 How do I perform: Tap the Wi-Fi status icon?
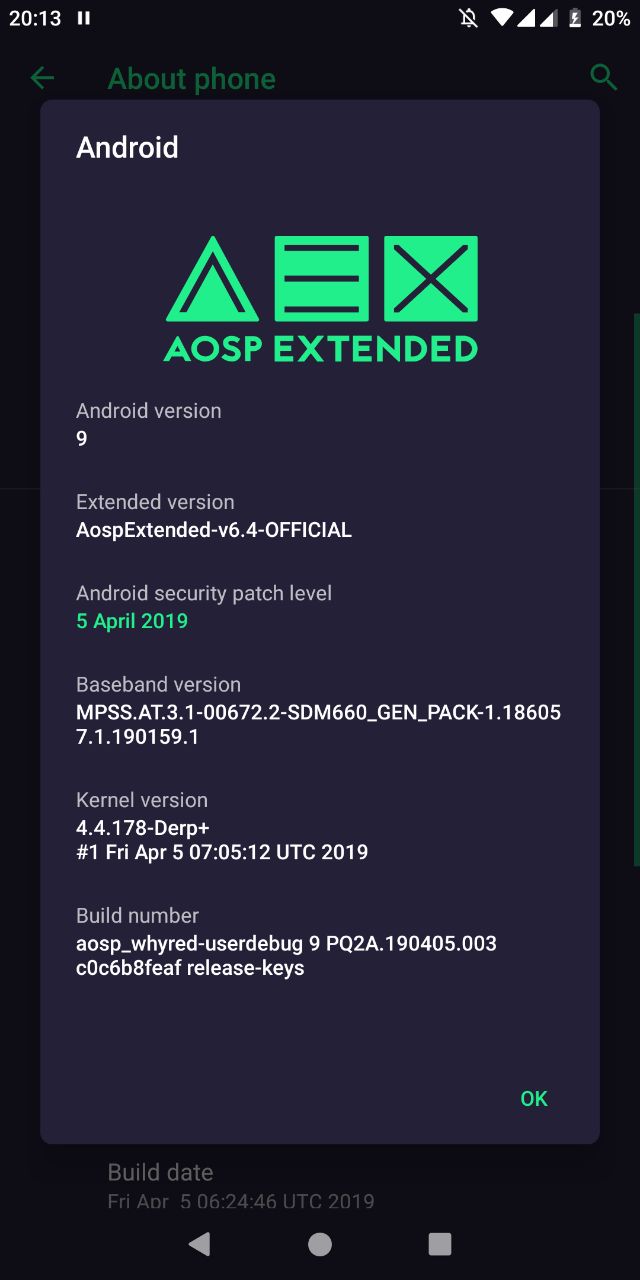coord(502,18)
